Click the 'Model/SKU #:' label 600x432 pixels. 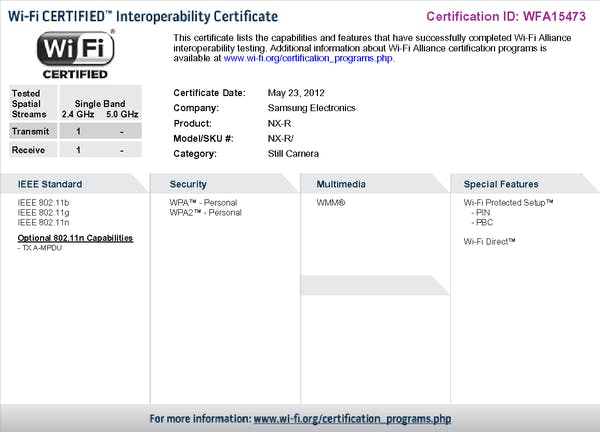coord(203,139)
